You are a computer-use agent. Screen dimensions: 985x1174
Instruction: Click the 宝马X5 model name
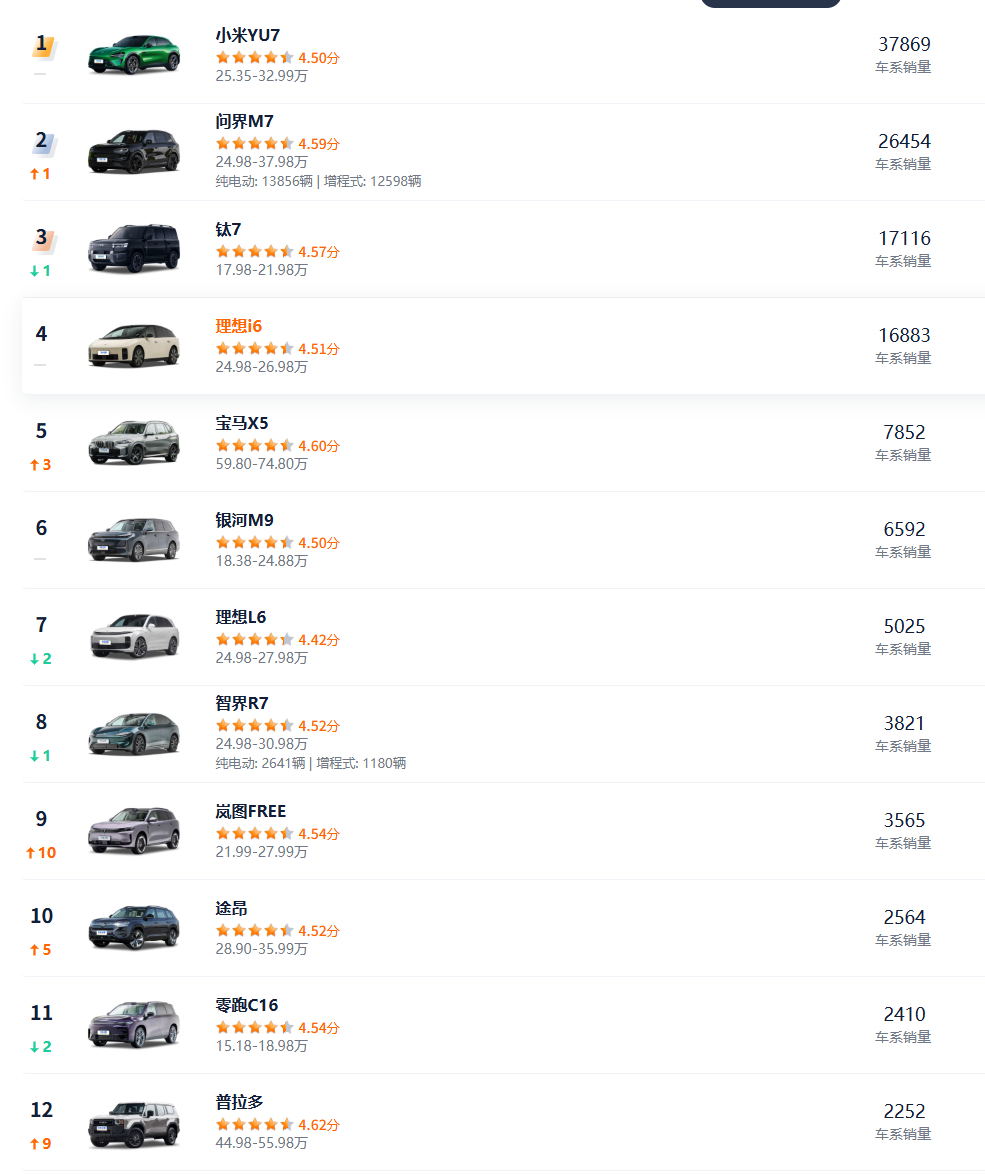[241, 423]
